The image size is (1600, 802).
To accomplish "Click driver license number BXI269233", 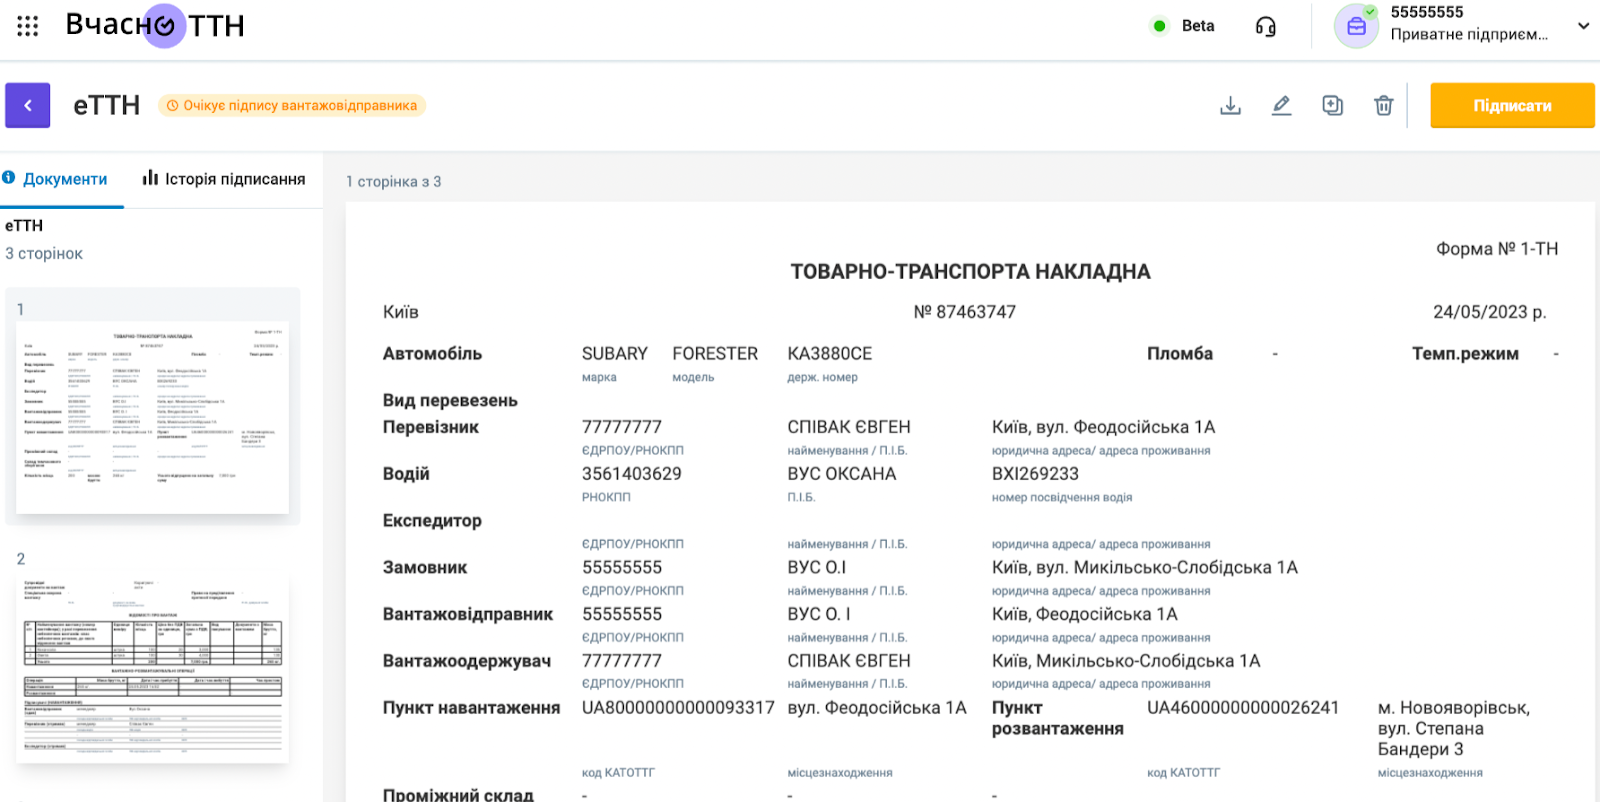I will [1035, 474].
